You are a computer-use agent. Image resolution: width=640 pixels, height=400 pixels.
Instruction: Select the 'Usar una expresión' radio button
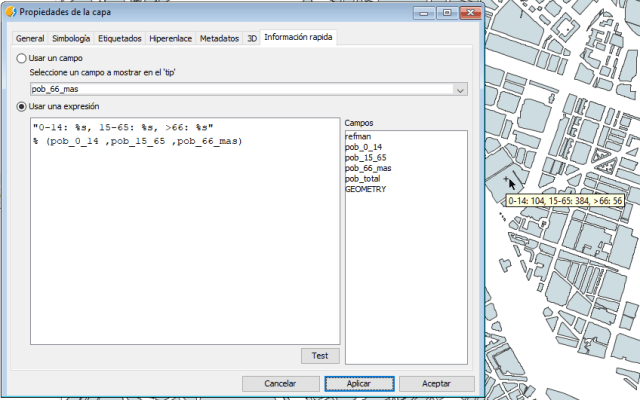click(x=22, y=106)
